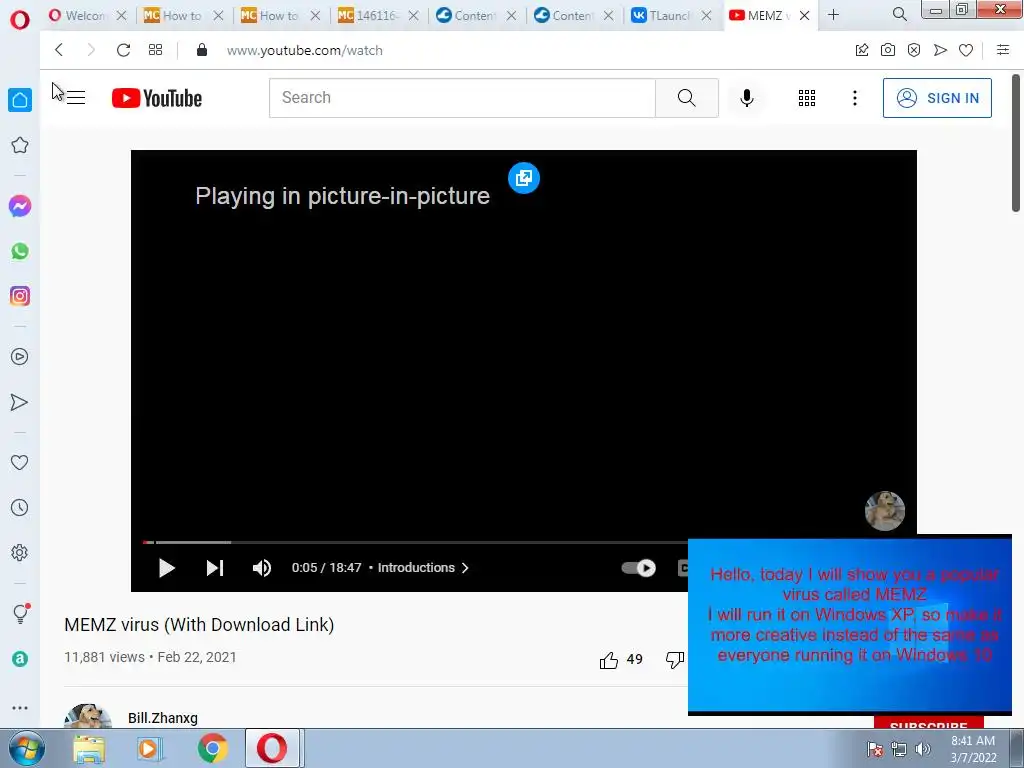Open My Flow in sidebar
This screenshot has height=768, width=1024.
point(20,402)
